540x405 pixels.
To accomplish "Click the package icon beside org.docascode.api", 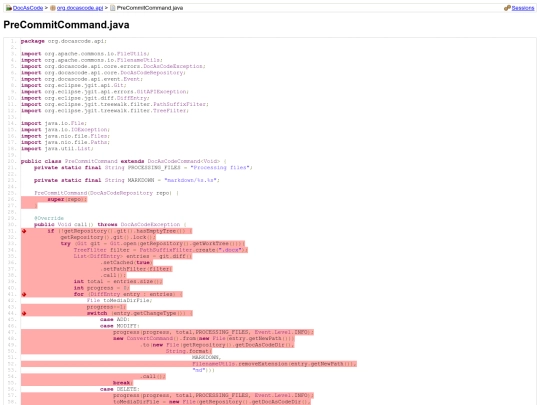I will [x=53, y=8].
